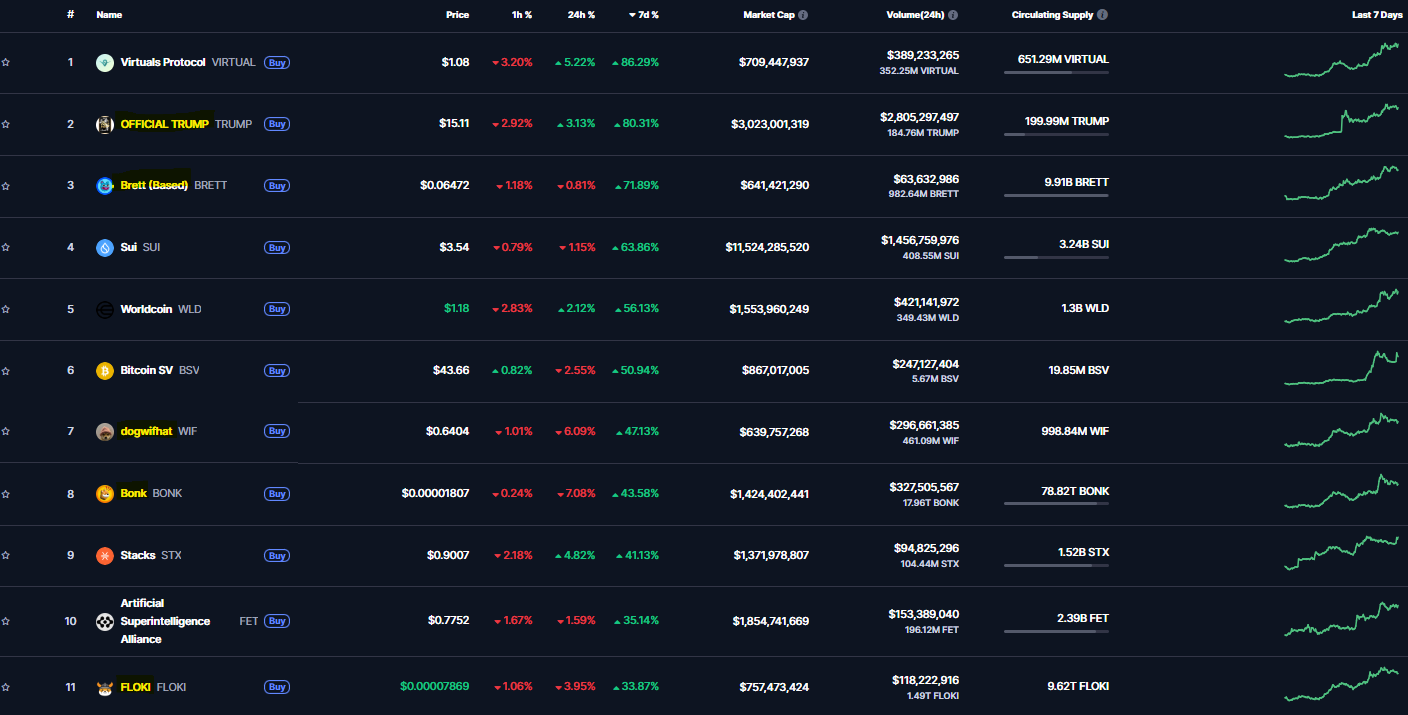
Task: Click the Virtuals Protocol coin logo
Action: coord(105,63)
